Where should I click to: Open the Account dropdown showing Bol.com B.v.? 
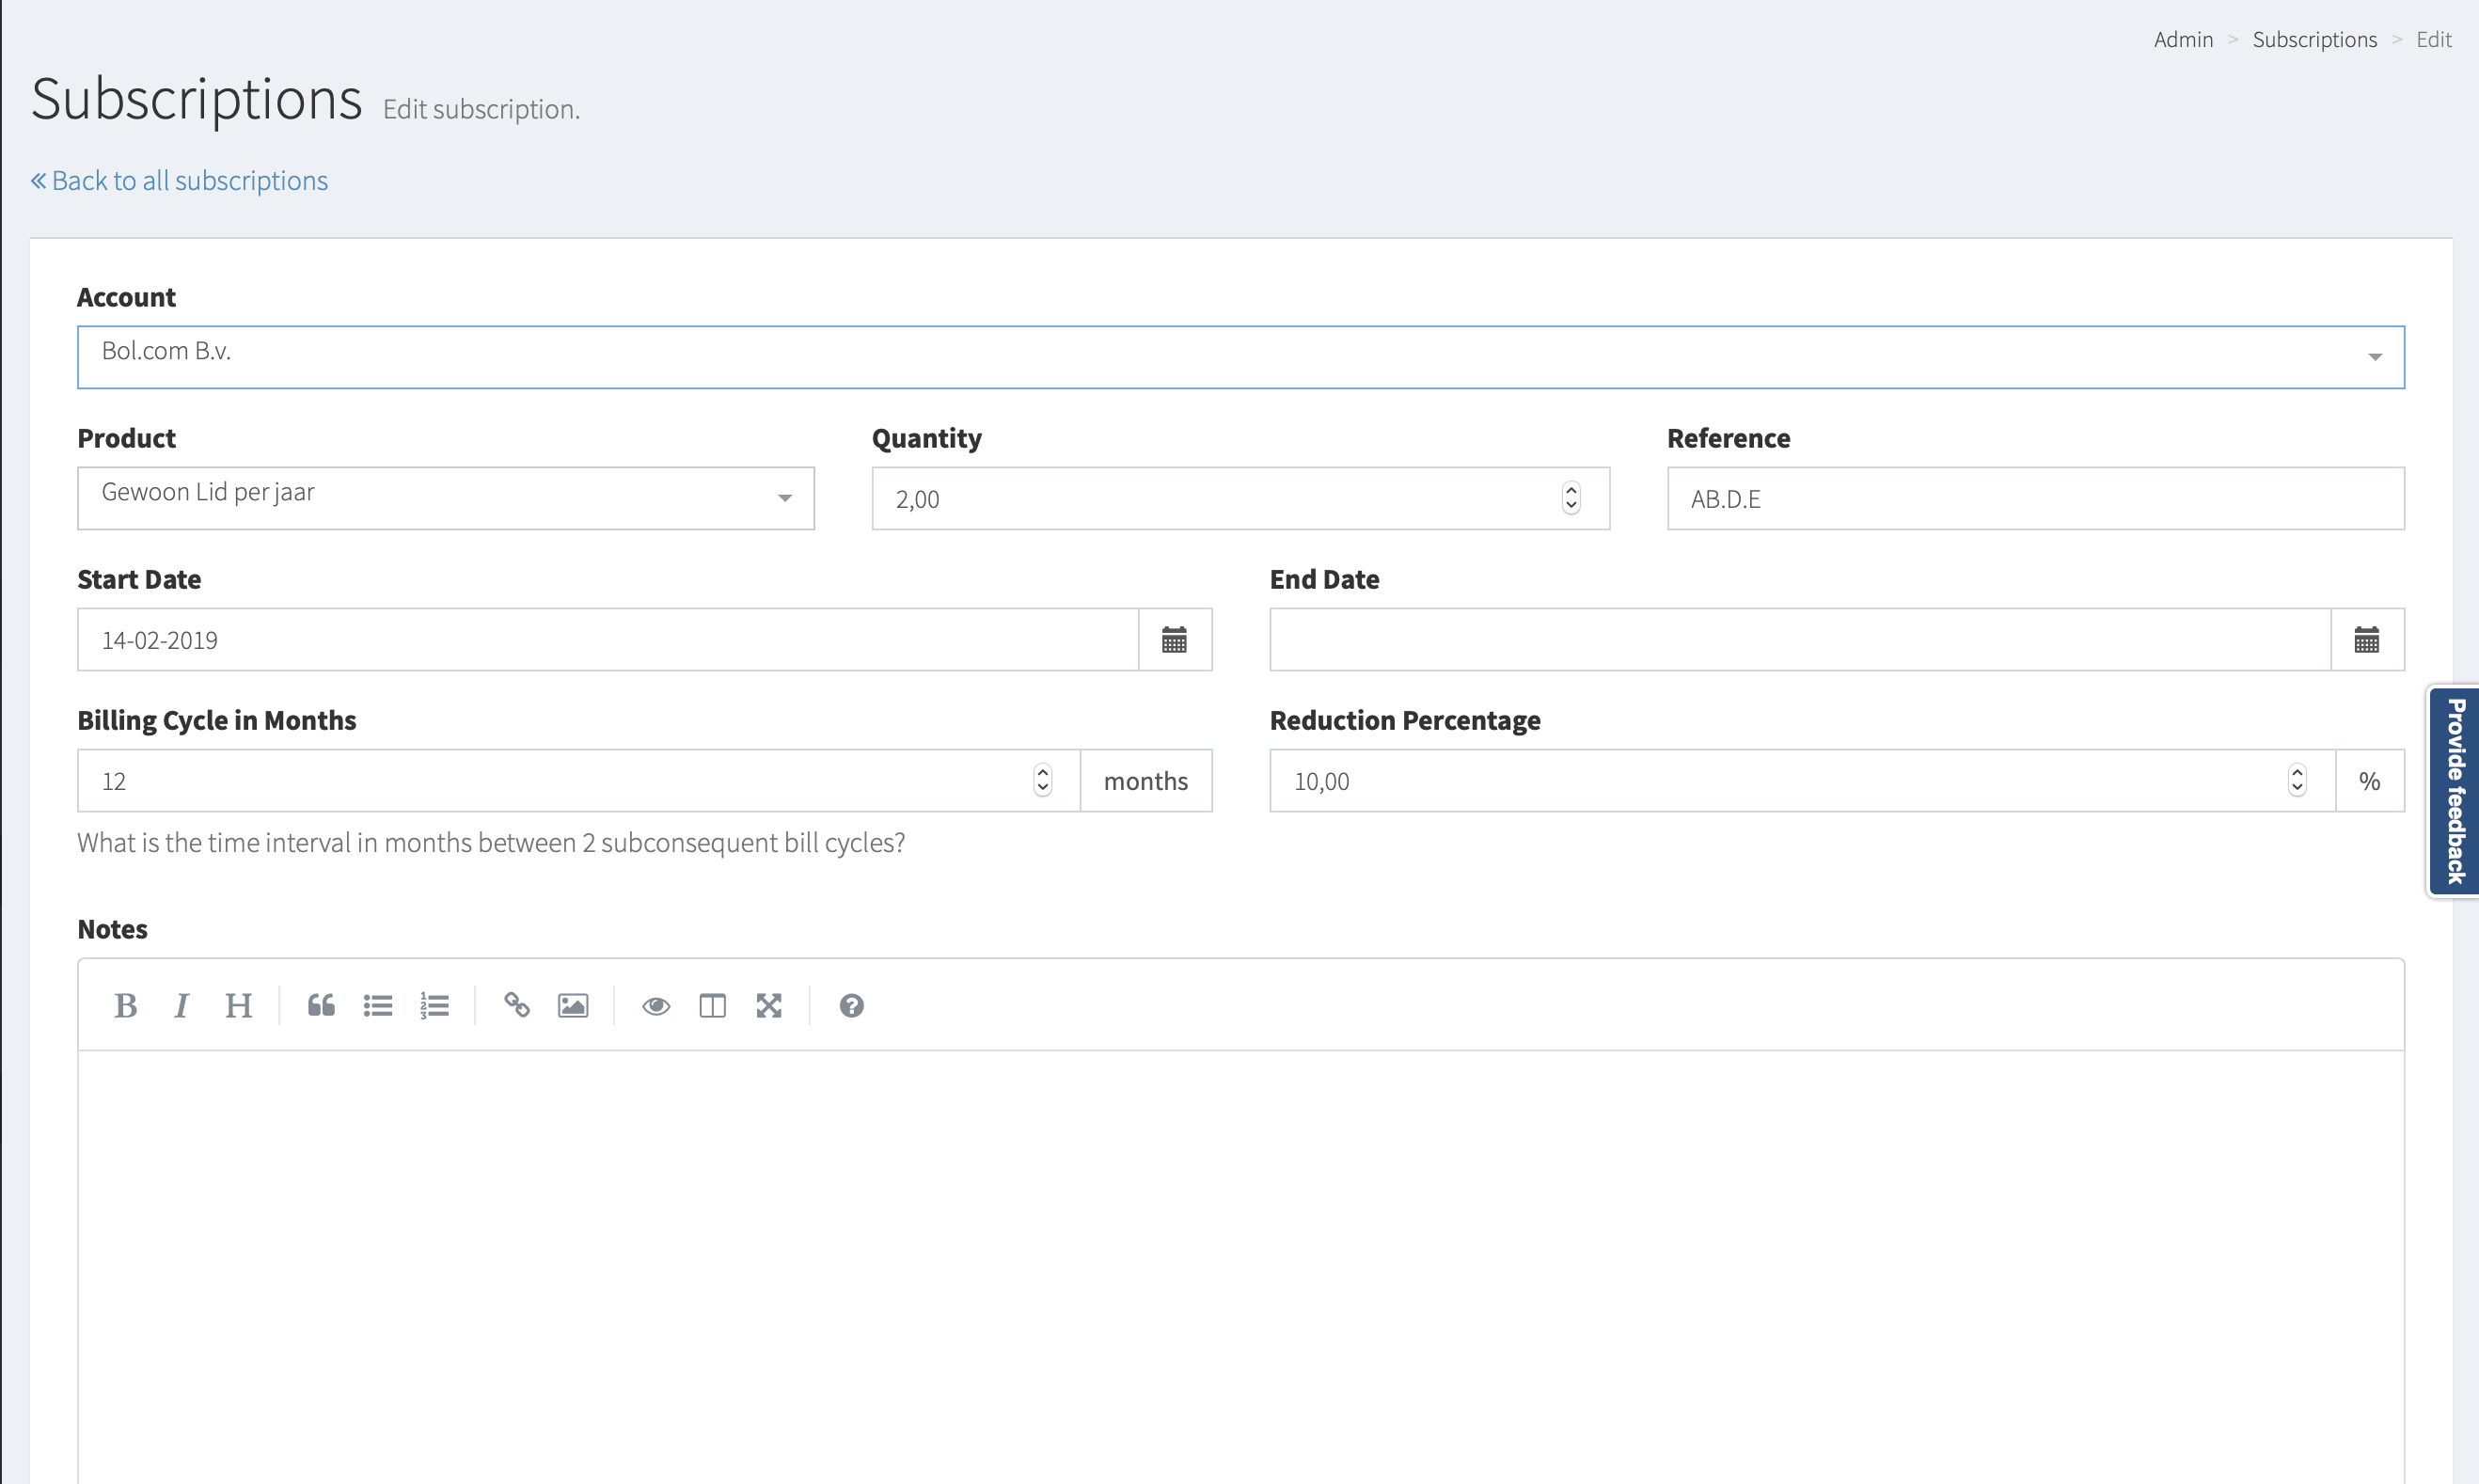1240,357
